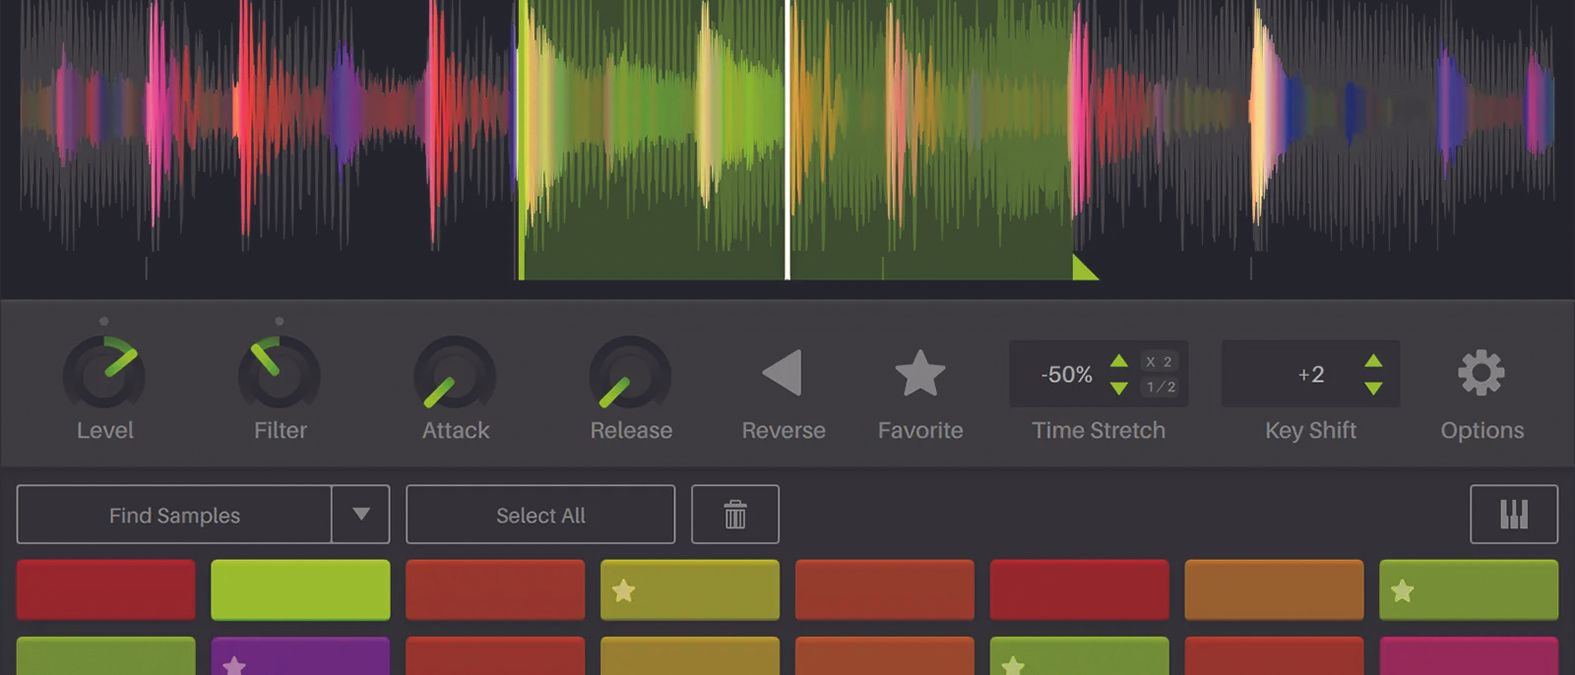The width and height of the screenshot is (1575, 675).
Task: Select the starred olive pad in top row
Action: click(690, 589)
